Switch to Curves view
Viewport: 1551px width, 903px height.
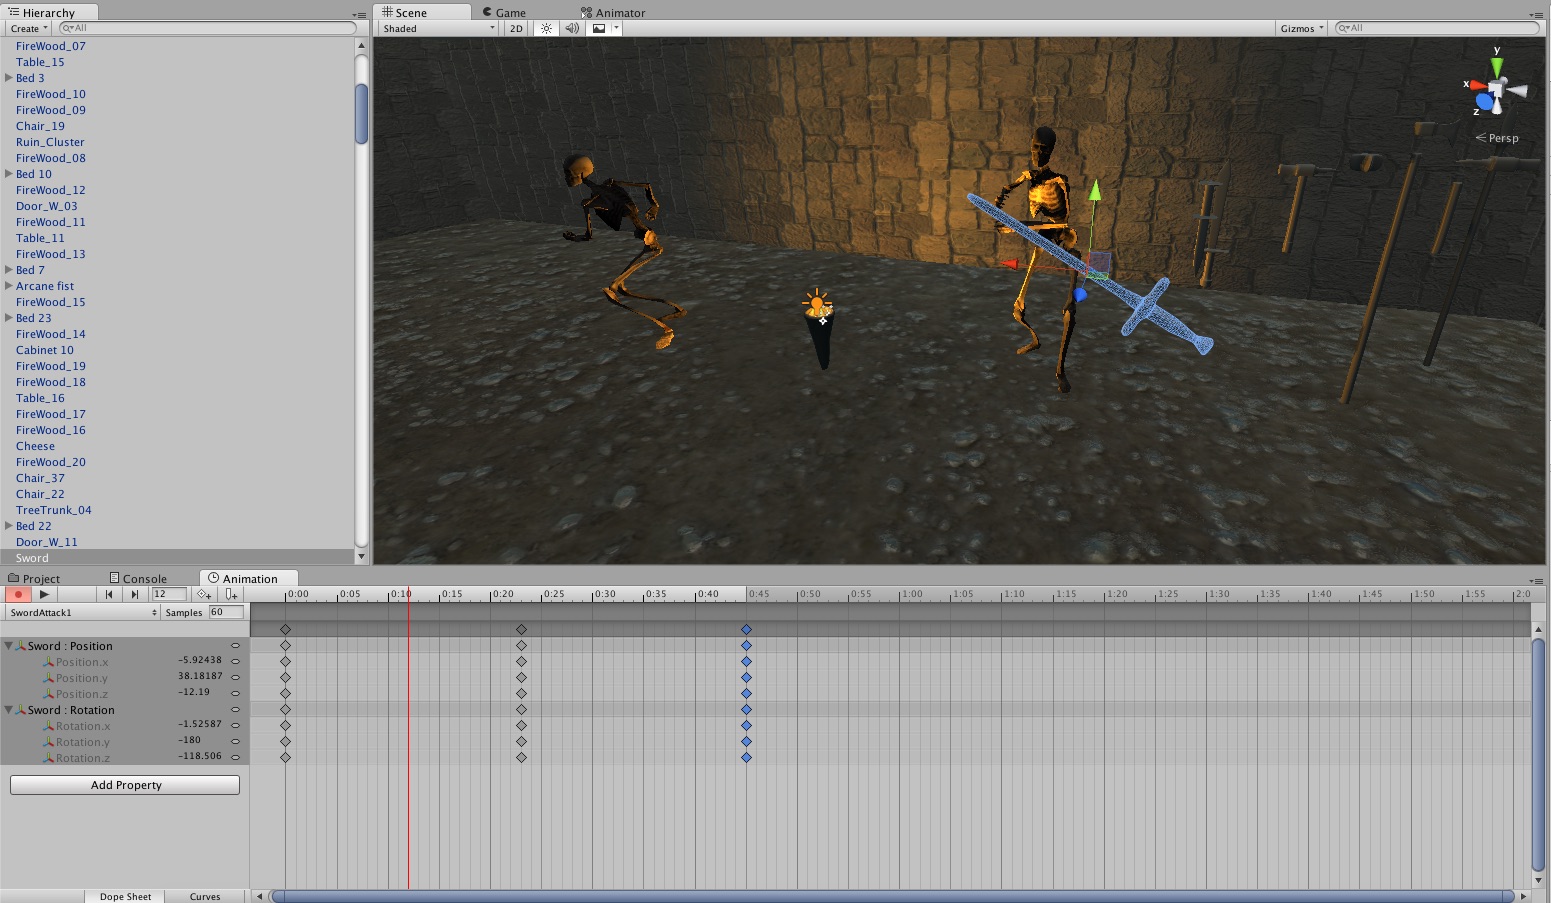pos(205,896)
